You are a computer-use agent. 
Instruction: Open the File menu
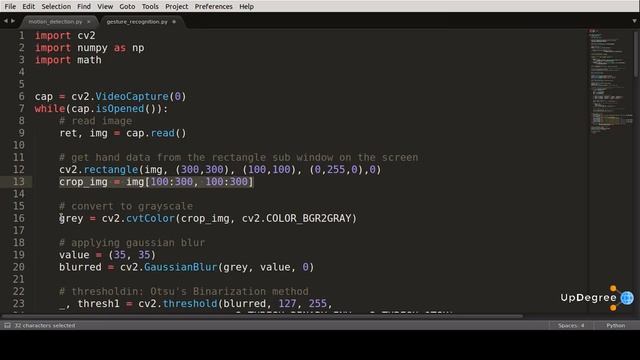point(10,7)
